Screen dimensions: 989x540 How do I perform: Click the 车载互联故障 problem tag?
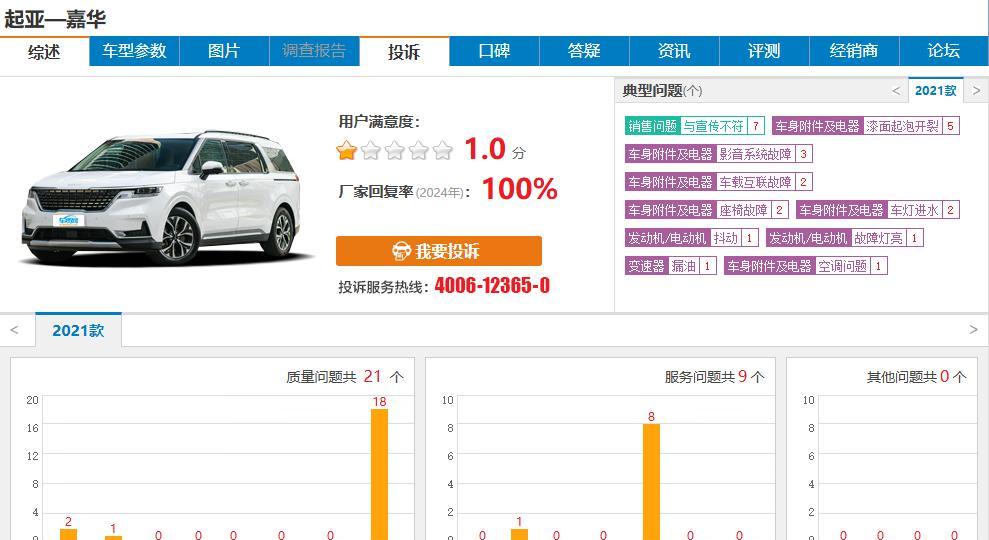[718, 182]
